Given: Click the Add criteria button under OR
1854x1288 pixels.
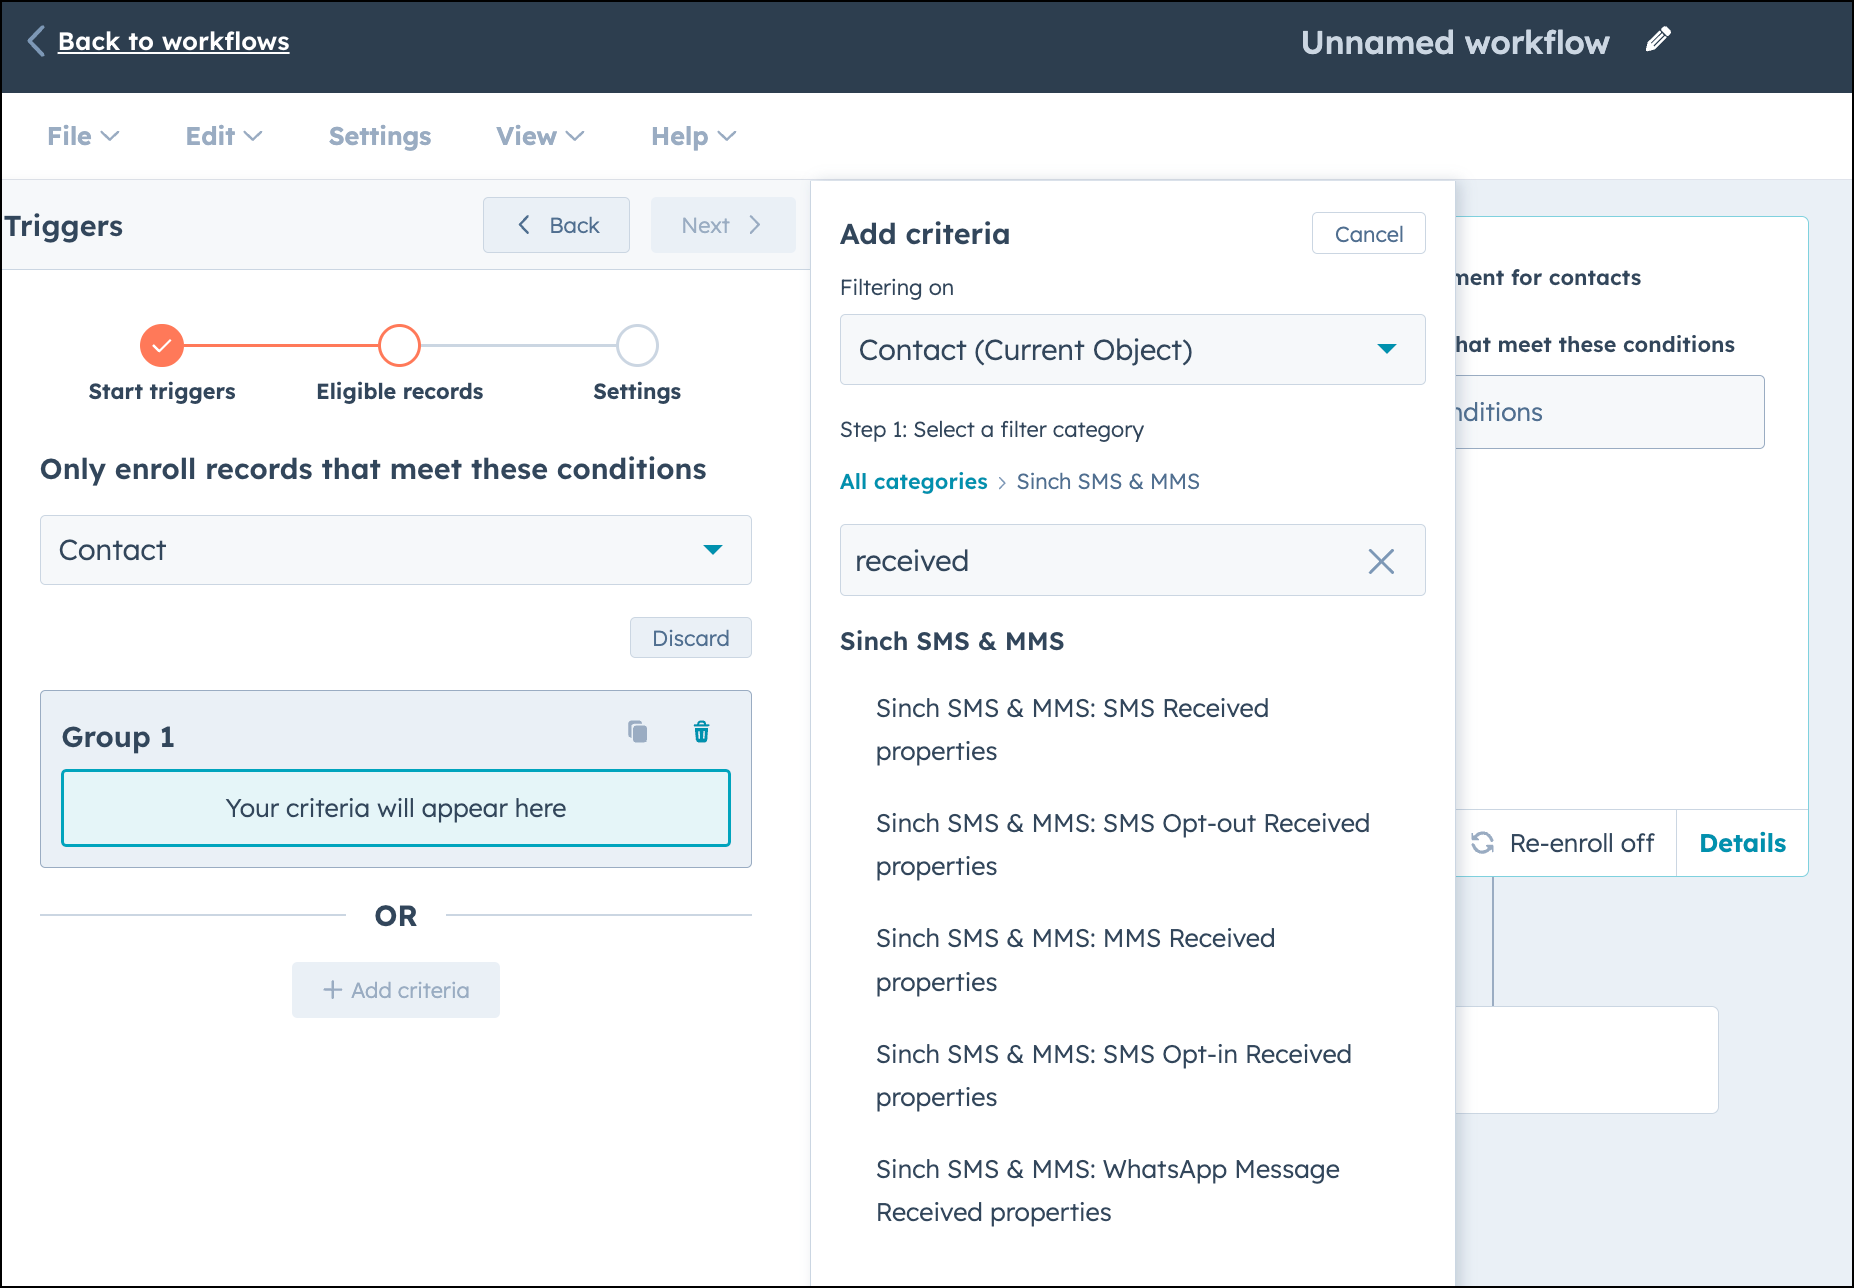Looking at the screenshot, I should pyautogui.click(x=396, y=990).
